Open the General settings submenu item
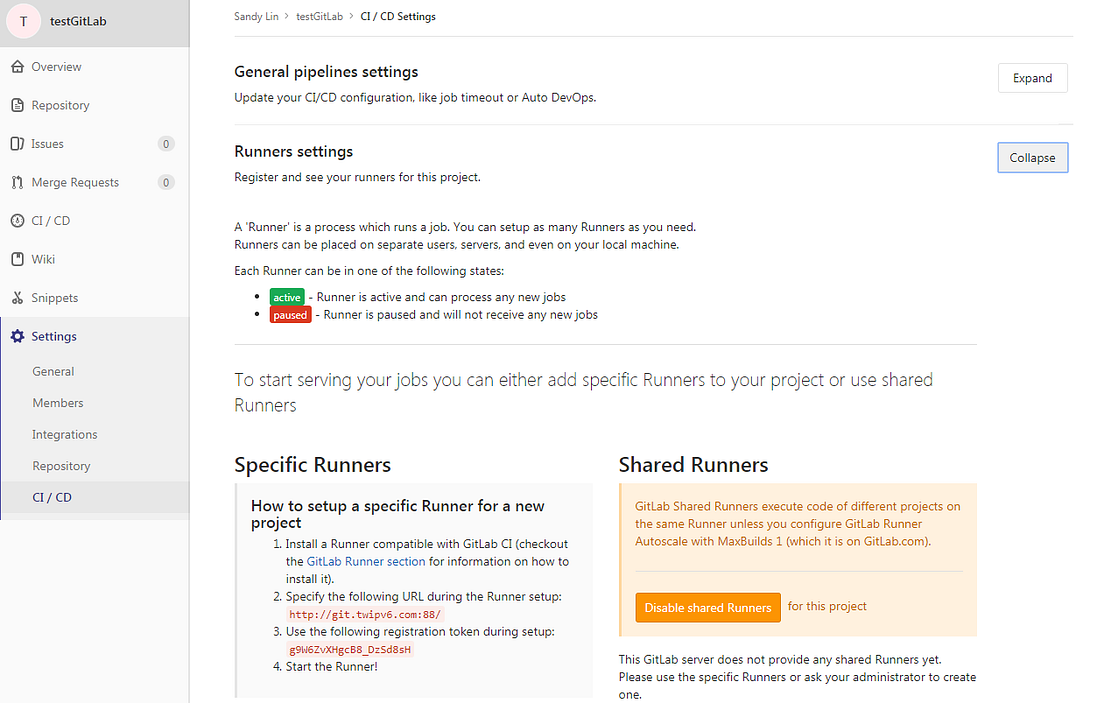The width and height of the screenshot is (1104, 703). (x=53, y=371)
